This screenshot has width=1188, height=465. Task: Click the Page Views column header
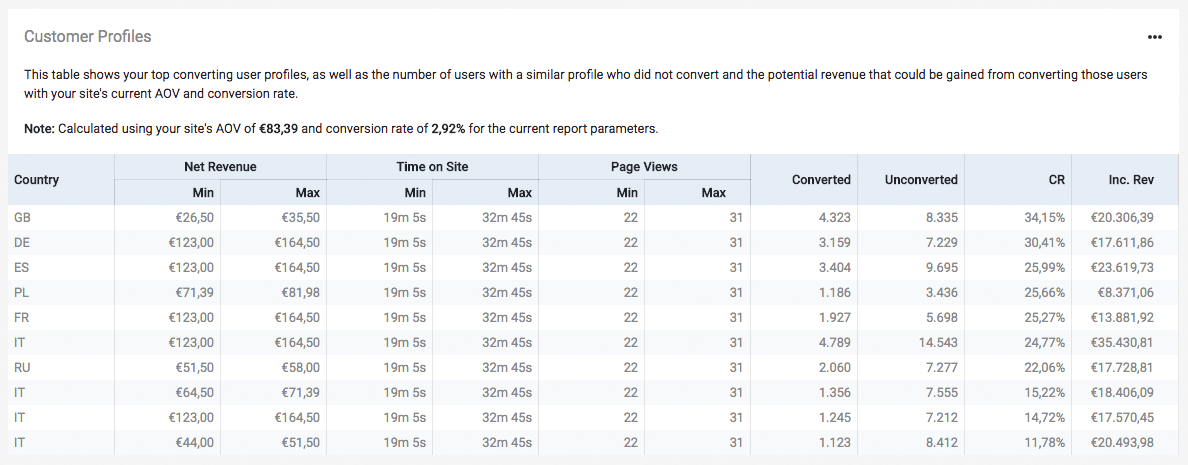click(644, 167)
